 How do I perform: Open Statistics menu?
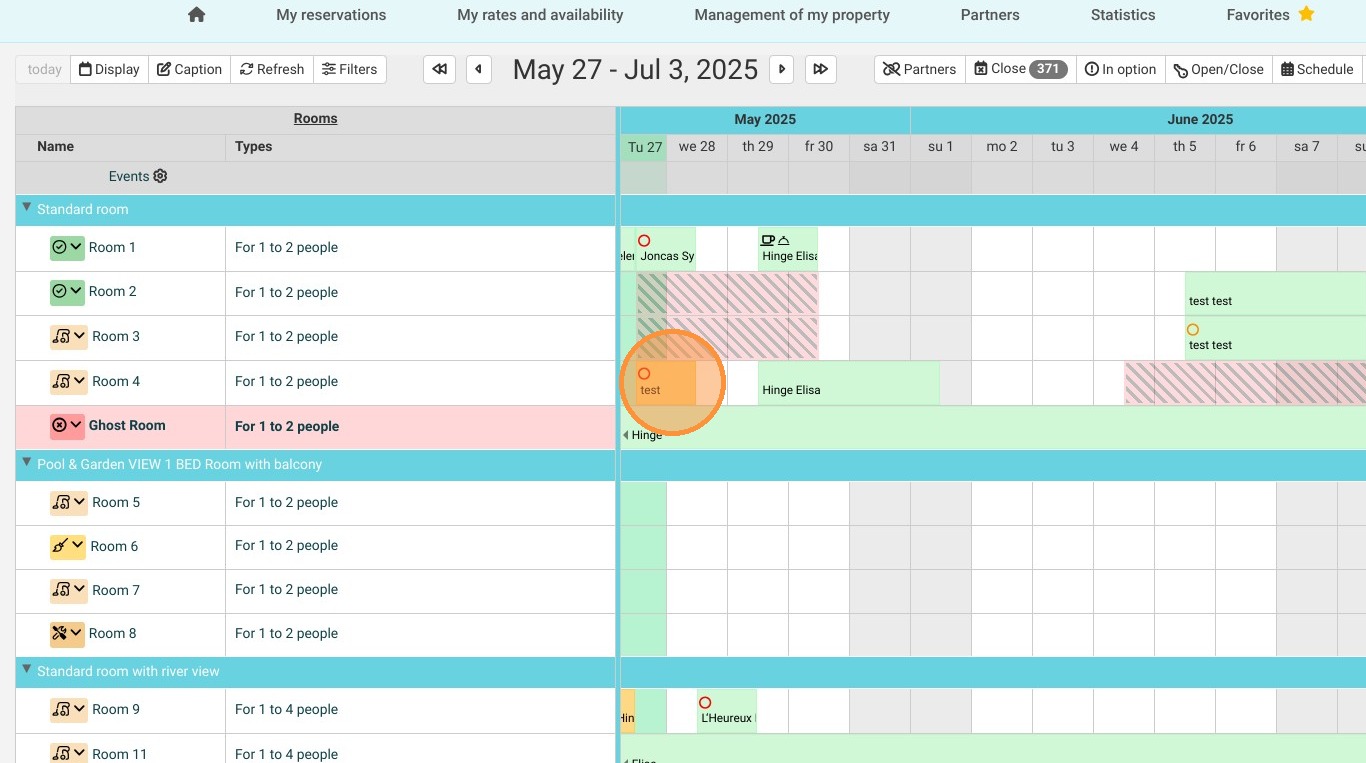click(x=1123, y=15)
